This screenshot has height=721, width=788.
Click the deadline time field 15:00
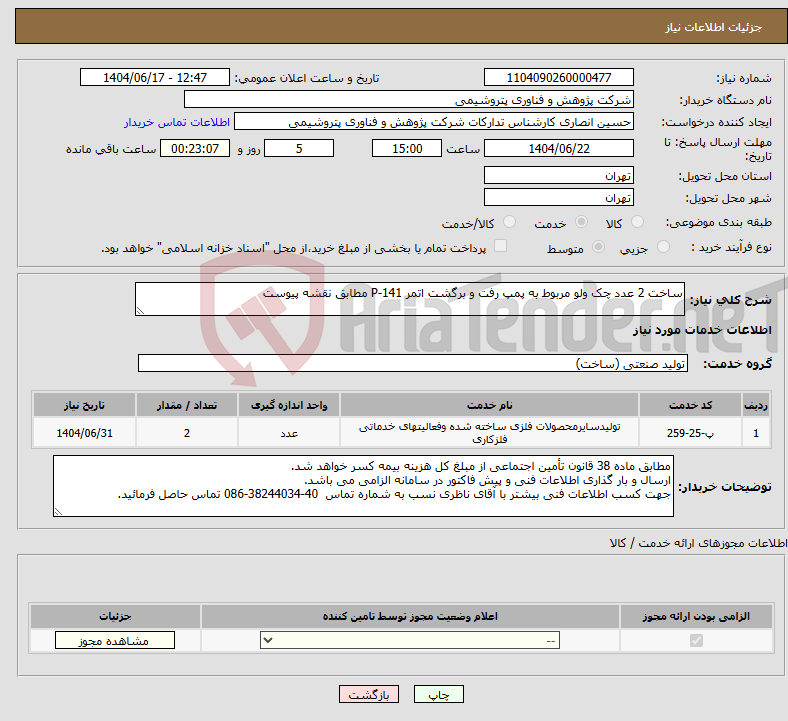coord(407,148)
